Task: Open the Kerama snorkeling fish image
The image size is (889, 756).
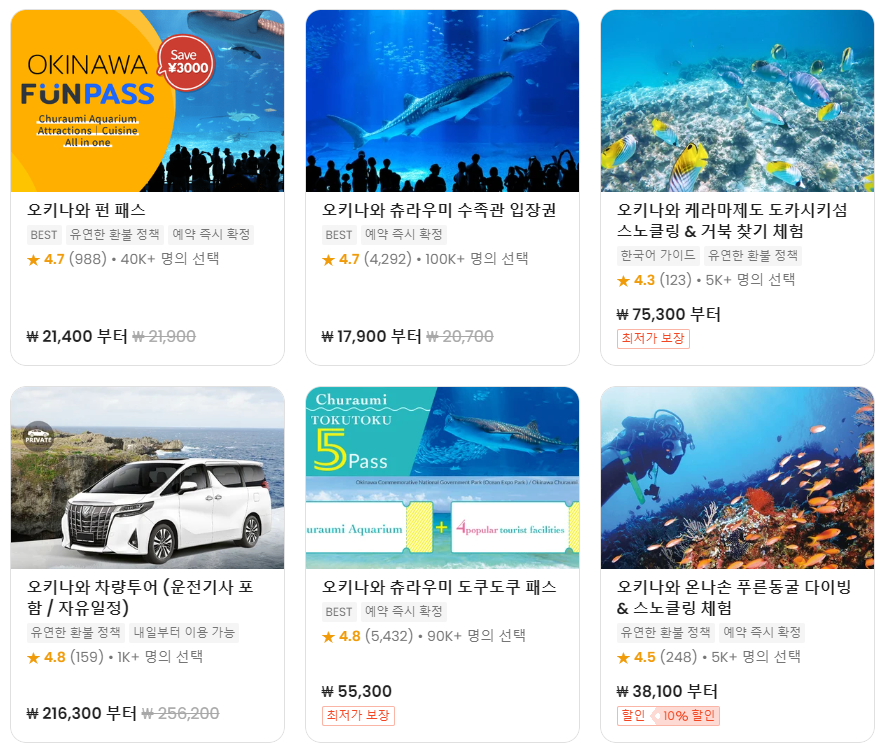Action: (737, 101)
